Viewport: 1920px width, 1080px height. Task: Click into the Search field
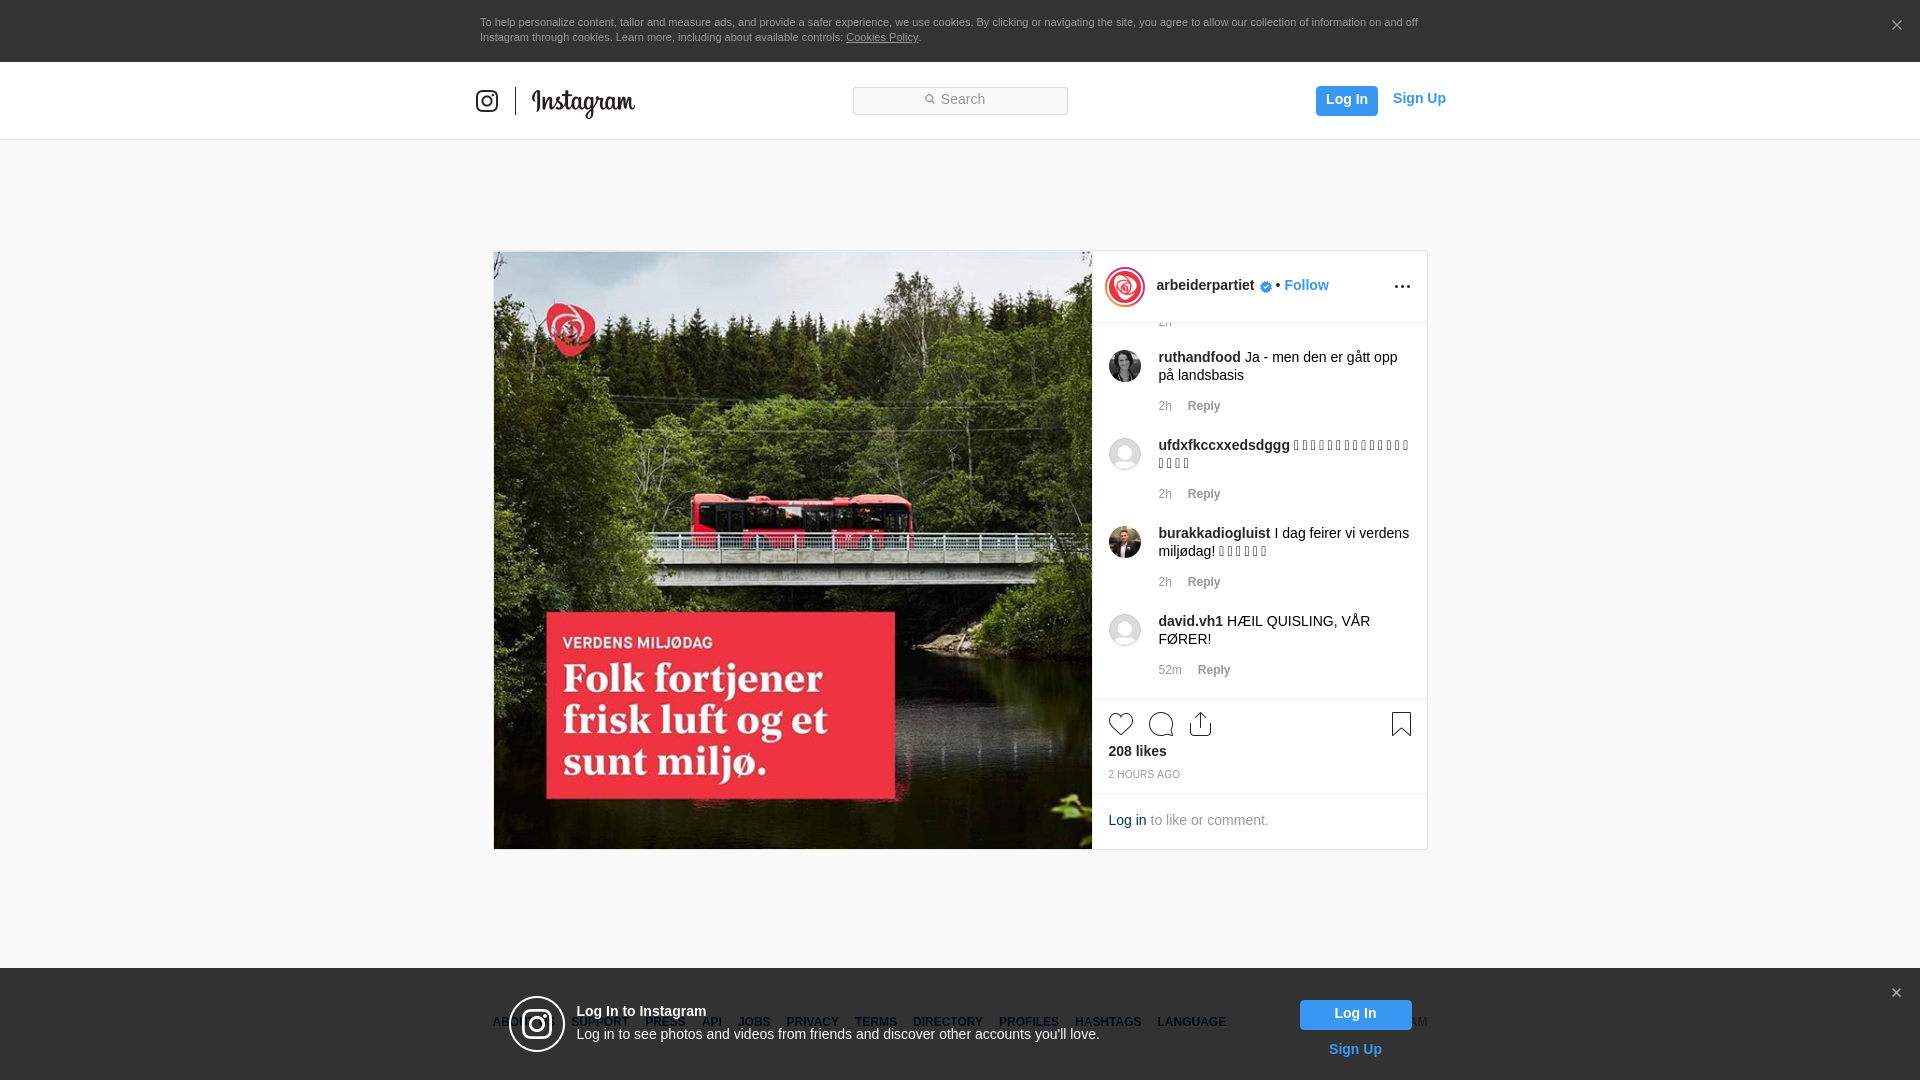pyautogui.click(x=960, y=100)
